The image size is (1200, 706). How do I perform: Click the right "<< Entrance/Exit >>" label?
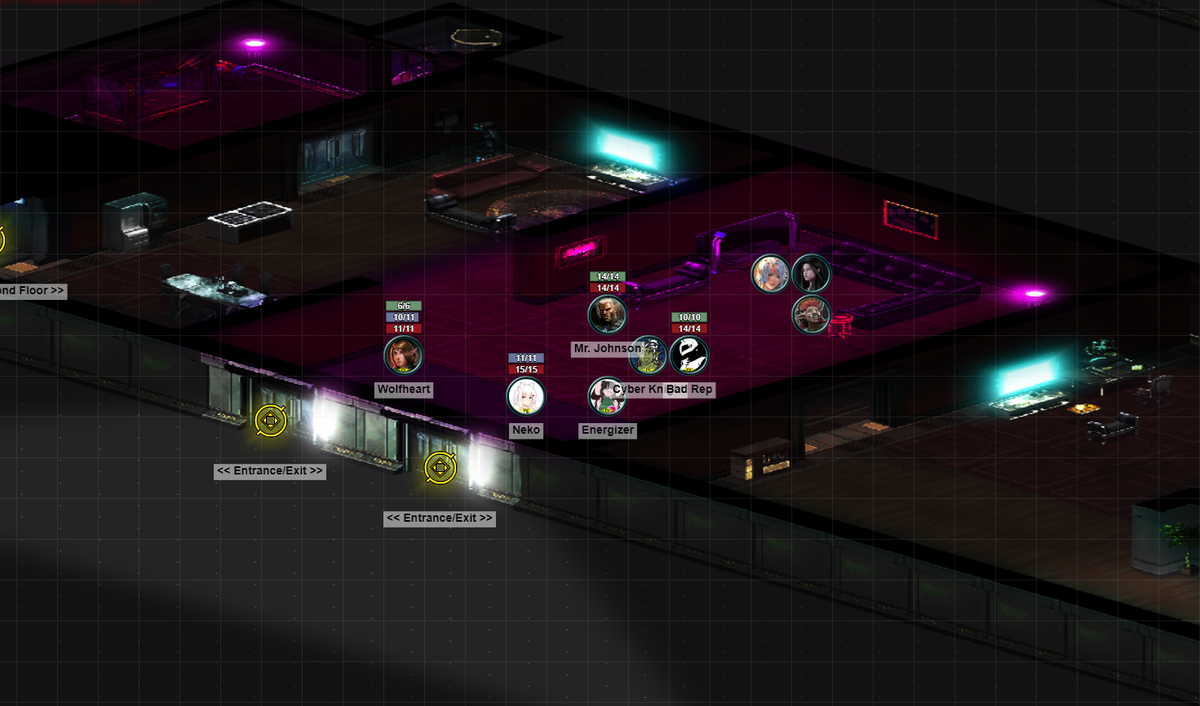[439, 518]
